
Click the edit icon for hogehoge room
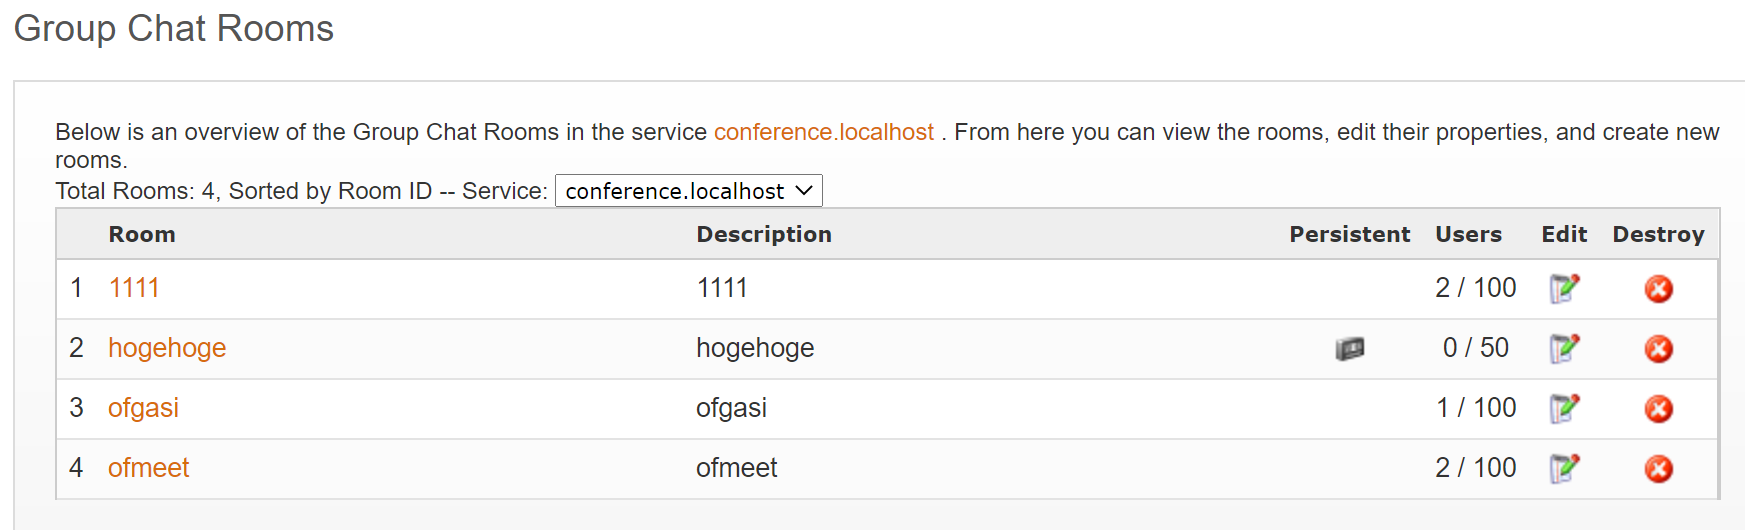point(1564,349)
